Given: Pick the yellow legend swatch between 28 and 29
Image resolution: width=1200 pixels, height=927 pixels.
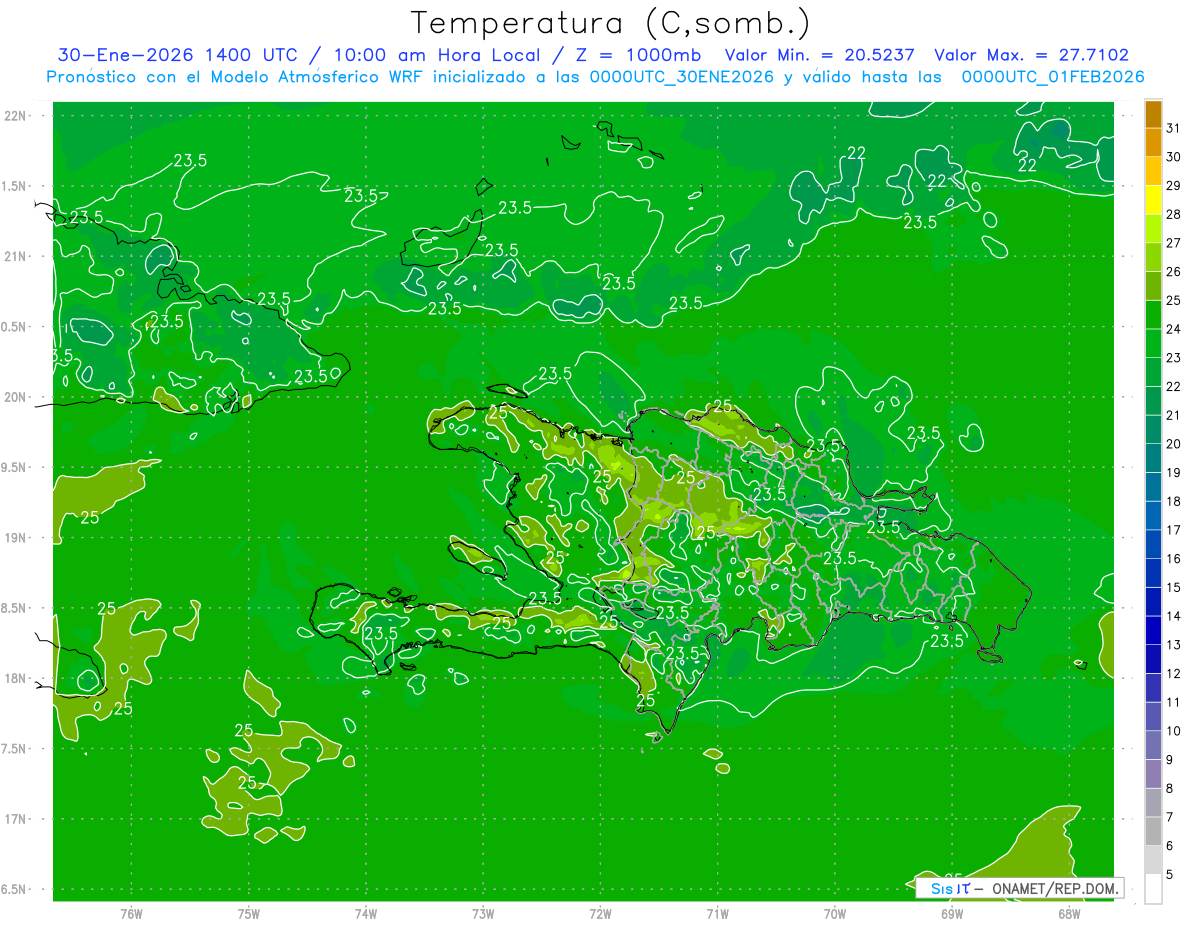Looking at the screenshot, I should pyautogui.click(x=1153, y=200).
